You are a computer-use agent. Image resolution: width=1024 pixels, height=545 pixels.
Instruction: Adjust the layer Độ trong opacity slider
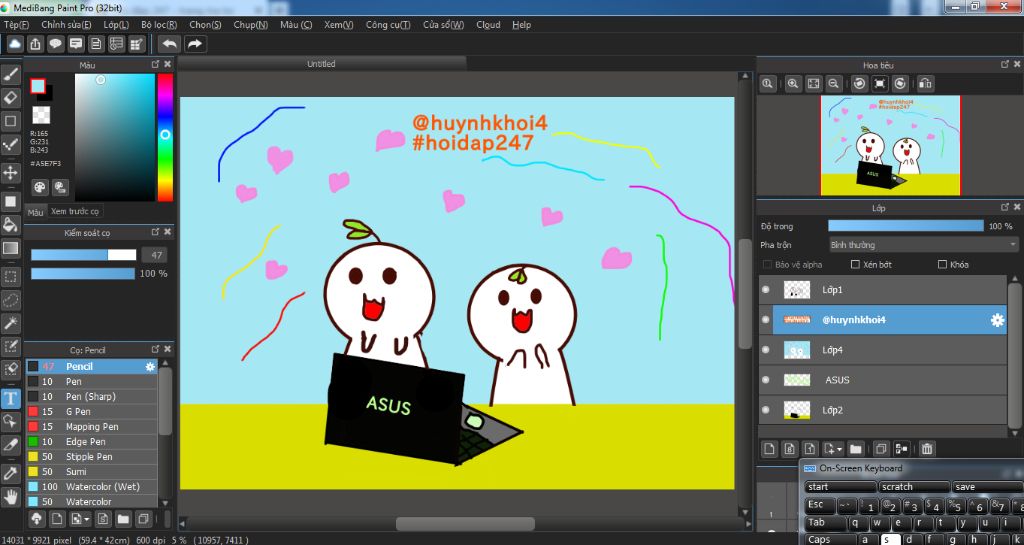click(905, 226)
